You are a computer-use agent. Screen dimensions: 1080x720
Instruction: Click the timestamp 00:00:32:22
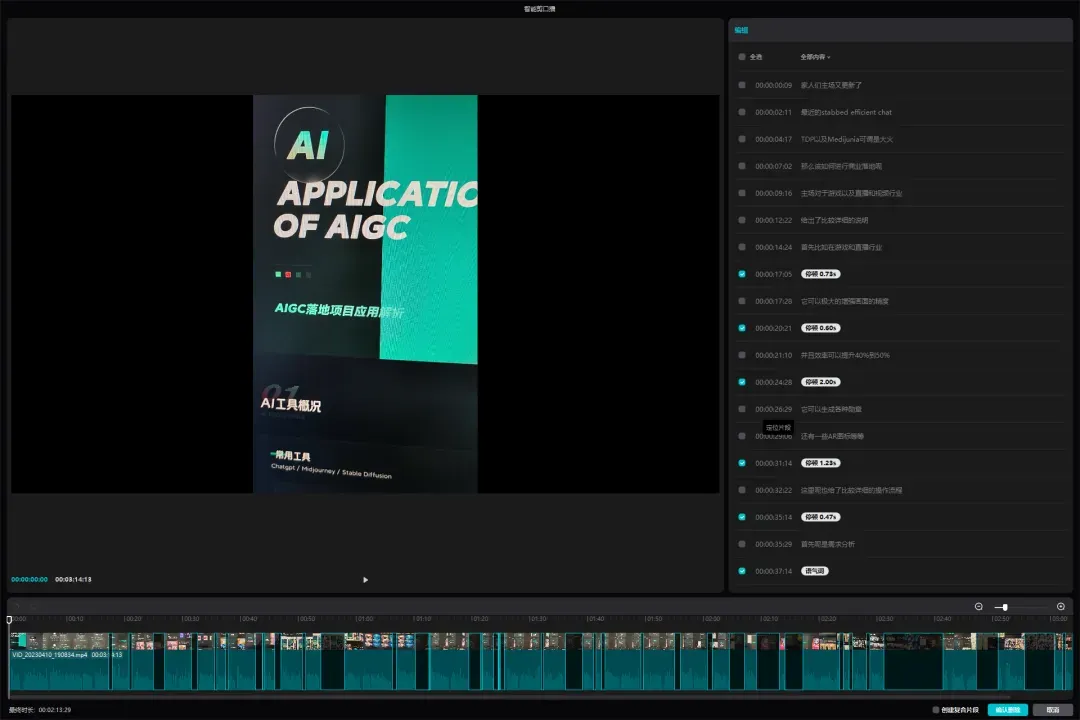tap(773, 490)
